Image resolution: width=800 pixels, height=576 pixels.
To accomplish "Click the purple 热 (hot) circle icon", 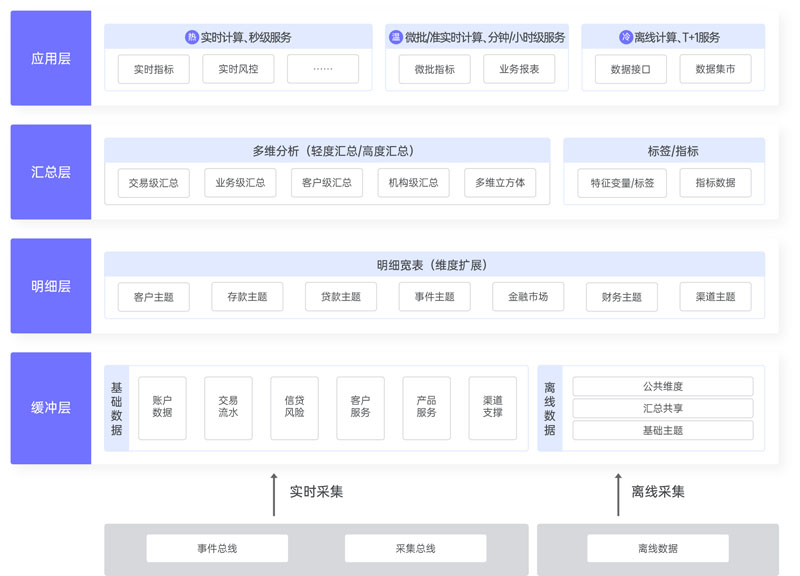I will pos(192,37).
